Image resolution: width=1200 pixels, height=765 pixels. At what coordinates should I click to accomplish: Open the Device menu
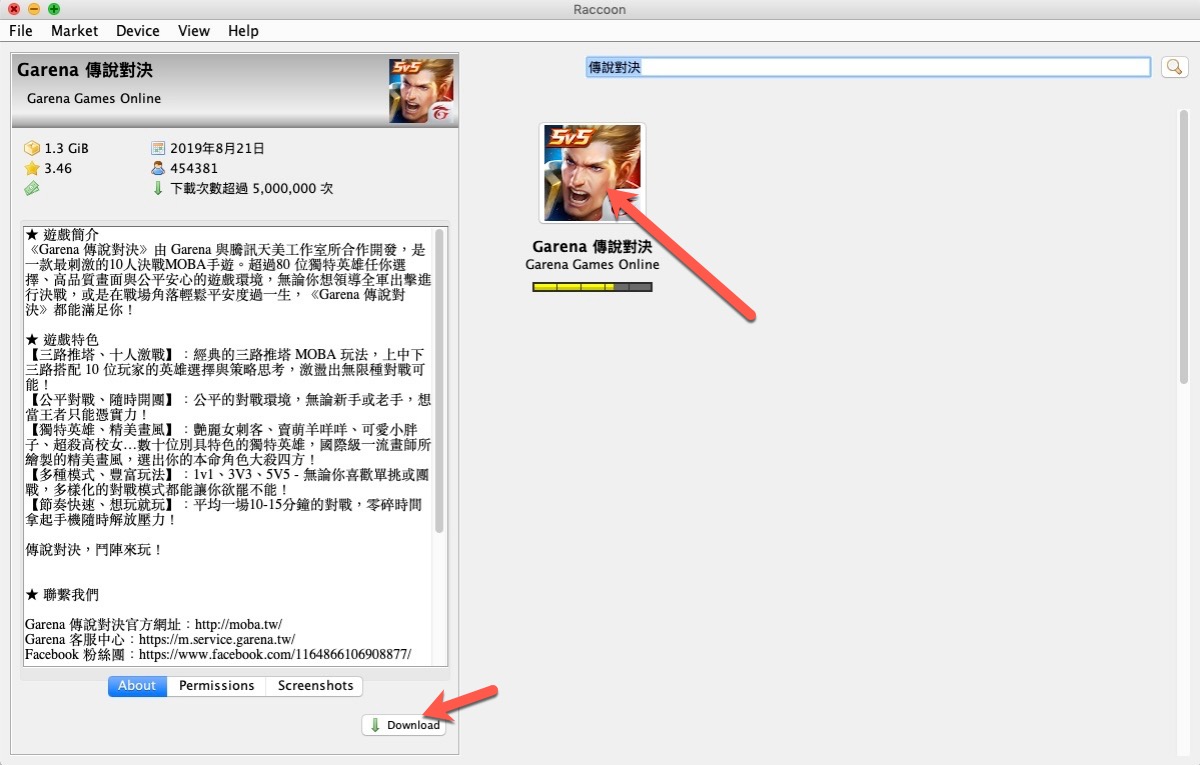tap(138, 31)
